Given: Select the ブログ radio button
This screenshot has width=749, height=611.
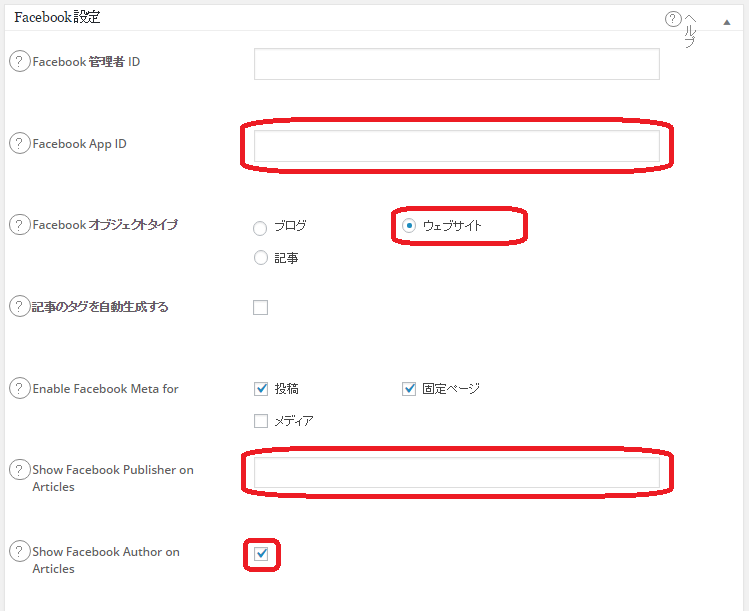Looking at the screenshot, I should 260,228.
